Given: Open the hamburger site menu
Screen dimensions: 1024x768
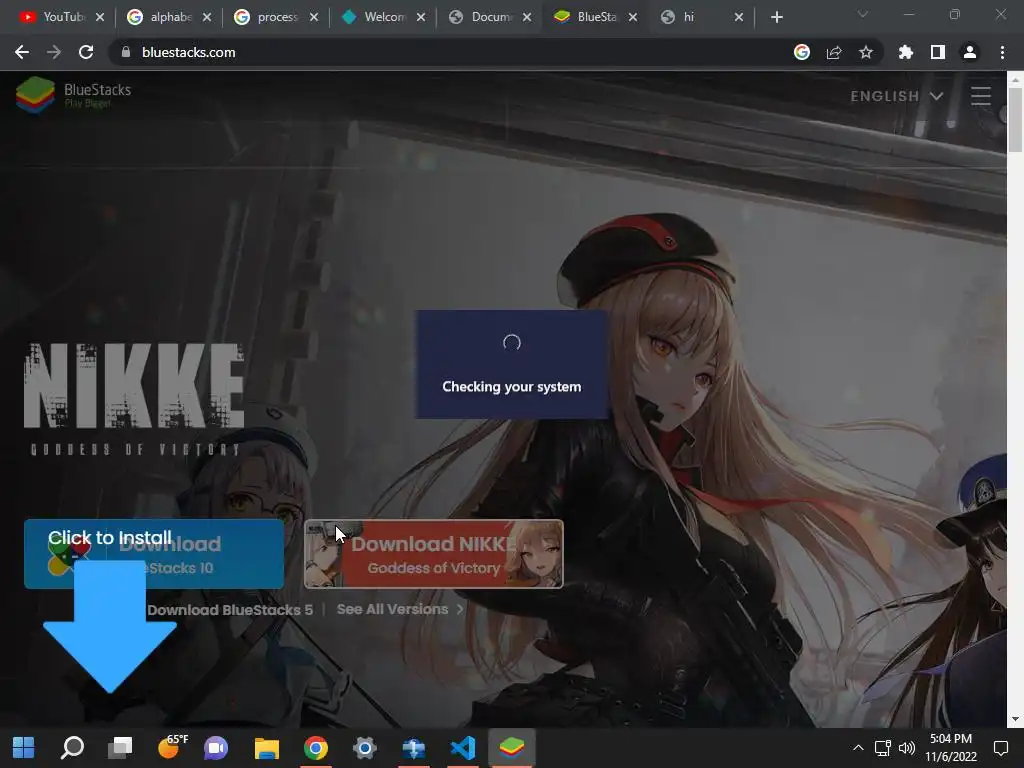Looking at the screenshot, I should click(980, 96).
